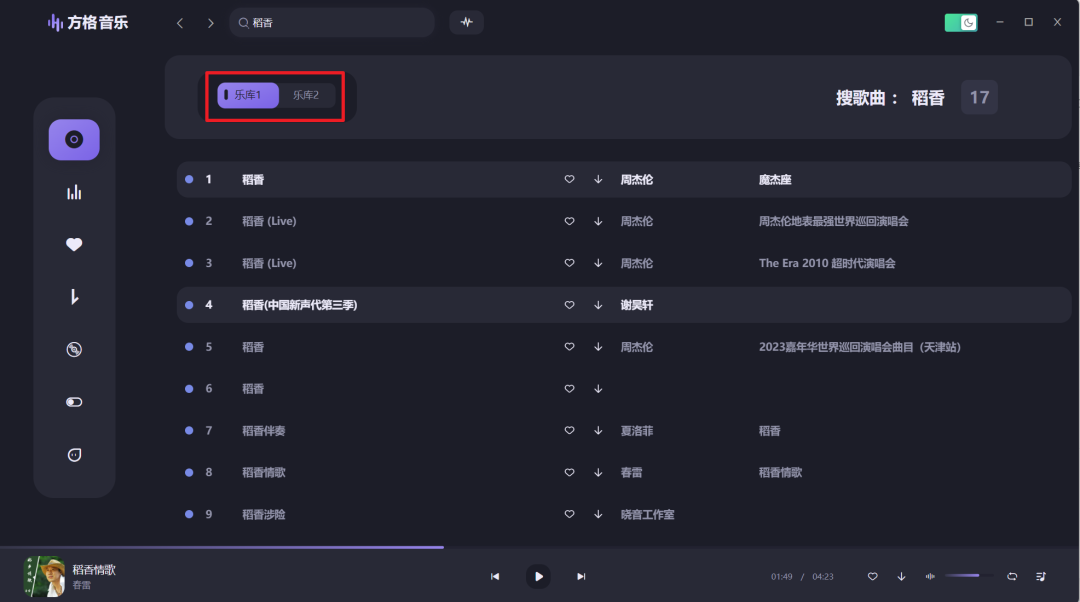The width and height of the screenshot is (1080, 602).
Task: Click the 方格音乐 logo
Action: [88, 23]
